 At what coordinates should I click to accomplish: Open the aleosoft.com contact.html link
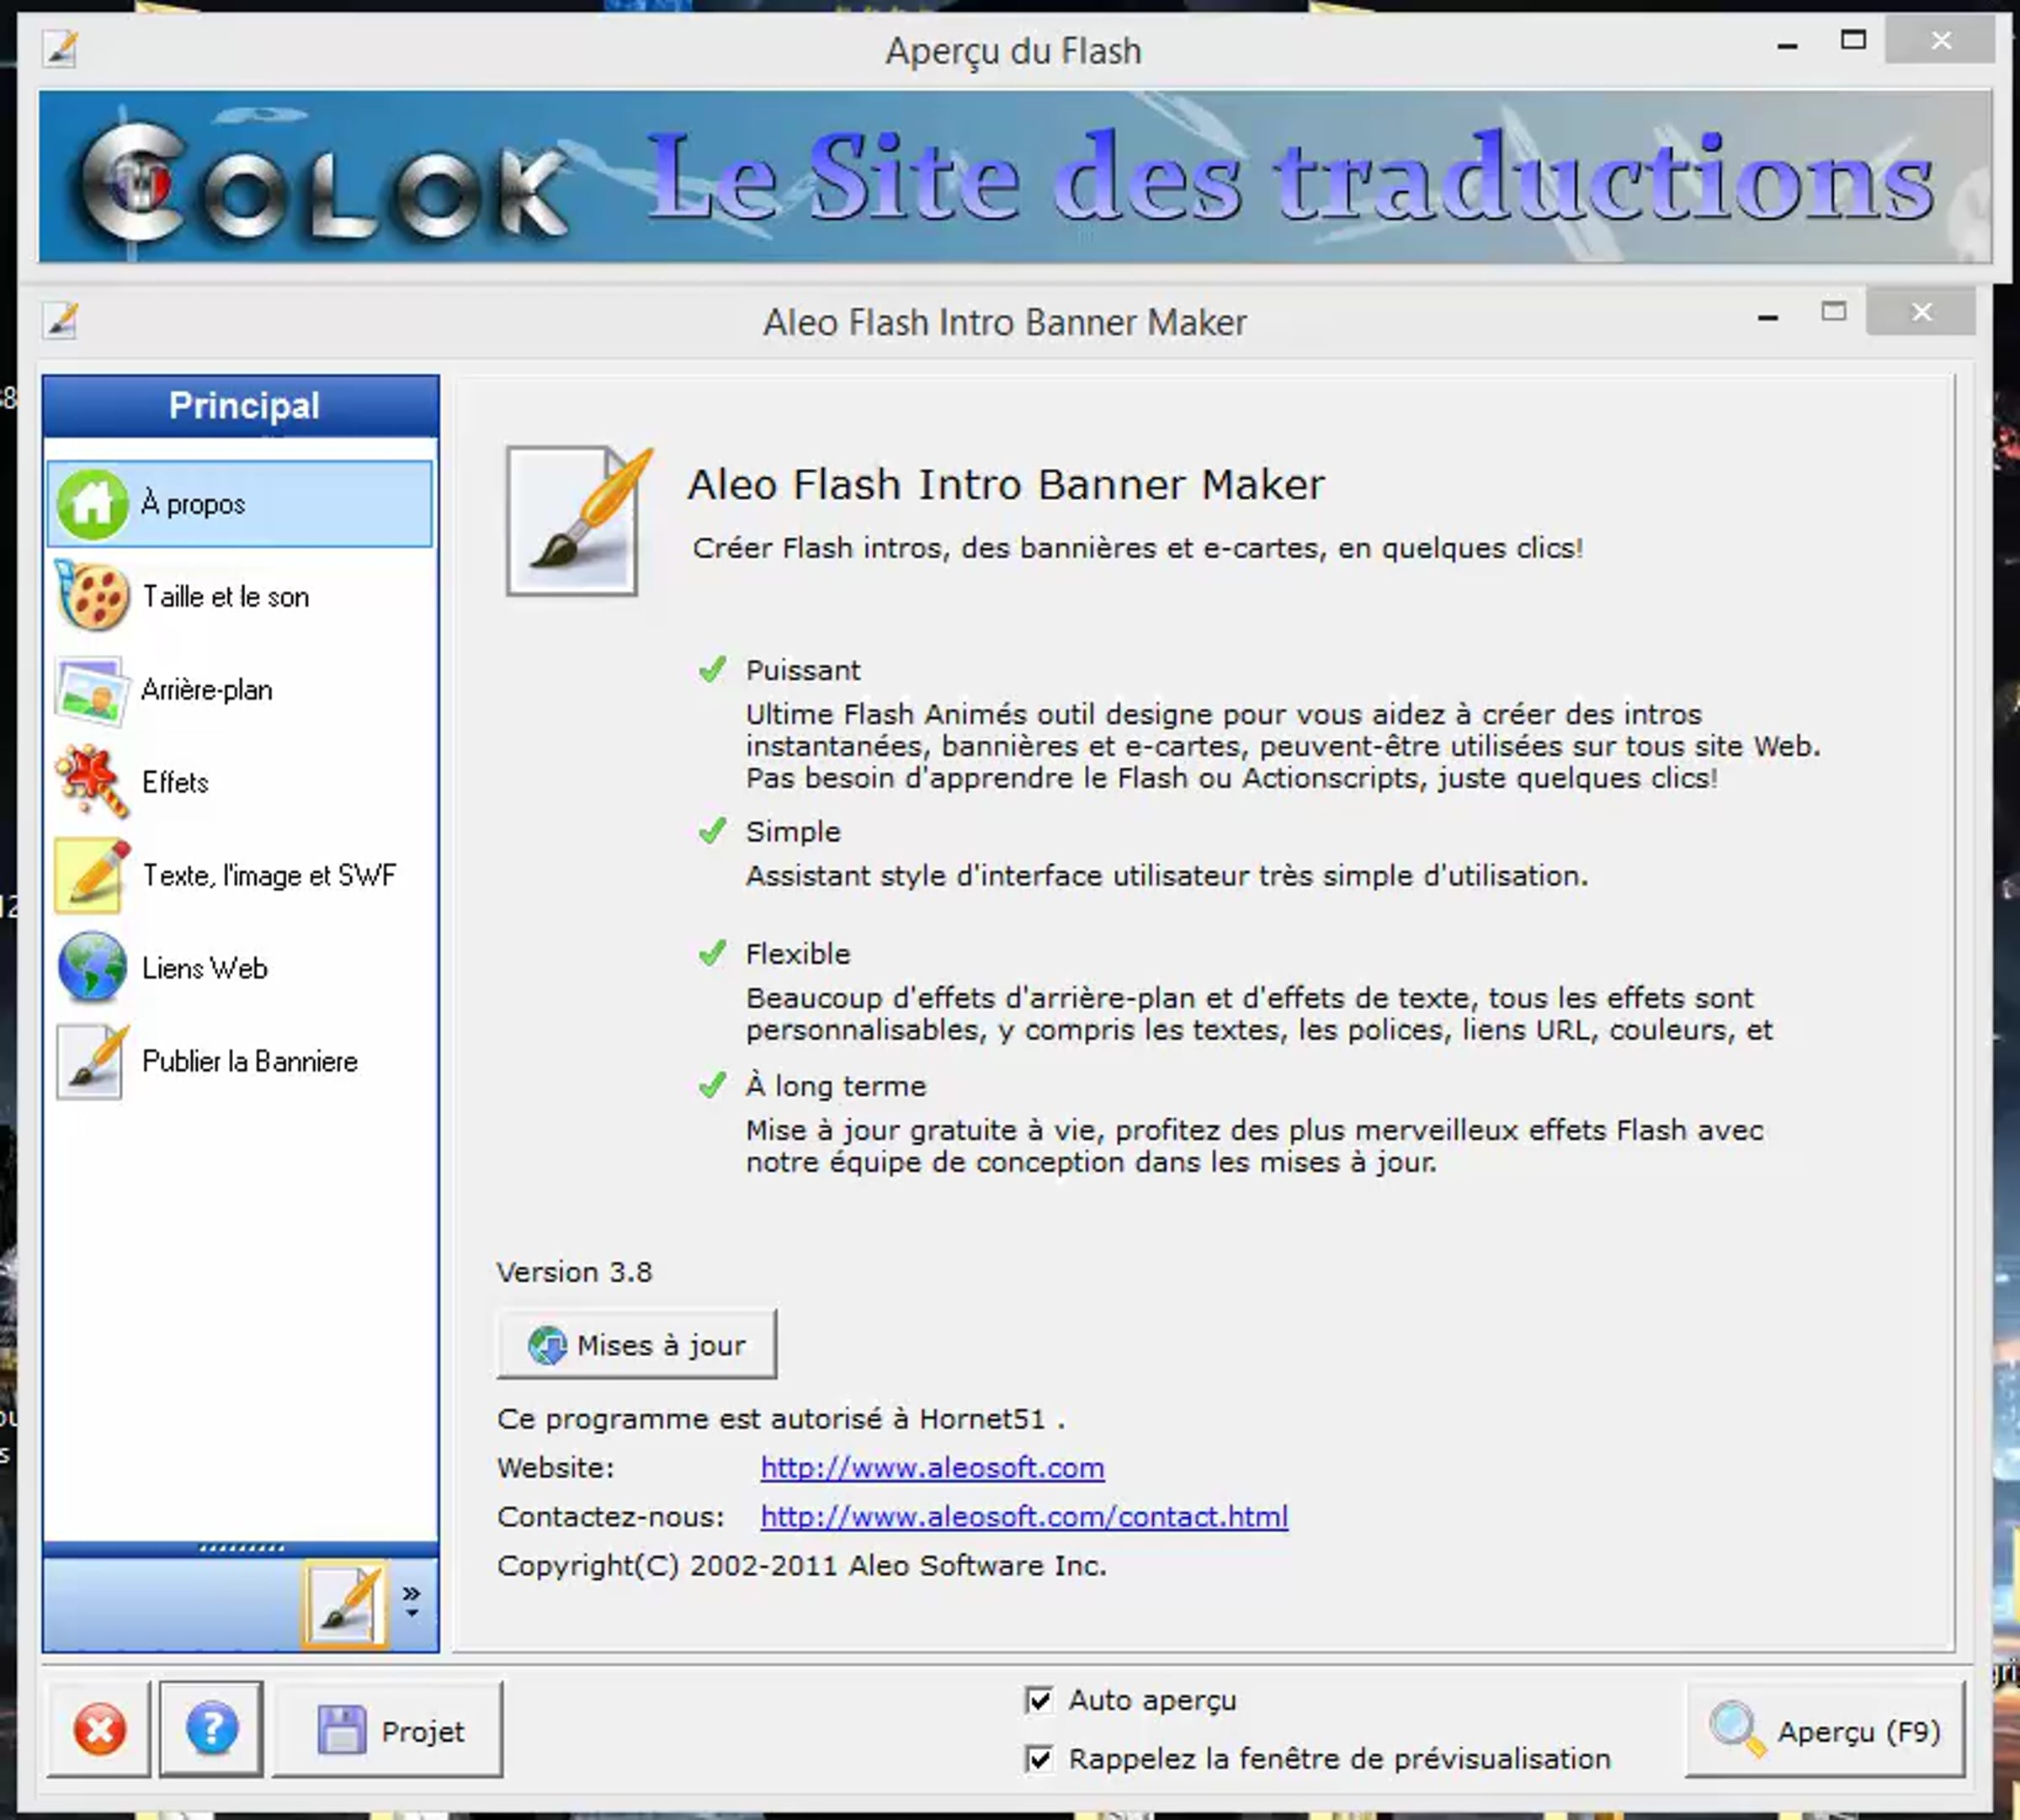[1024, 1516]
